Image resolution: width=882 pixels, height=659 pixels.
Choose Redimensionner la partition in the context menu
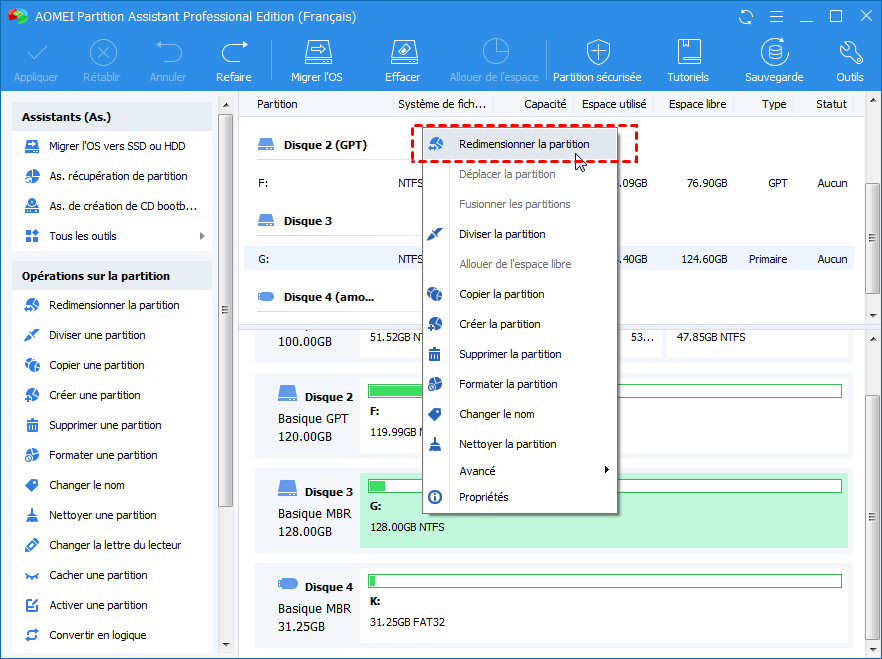[520, 144]
